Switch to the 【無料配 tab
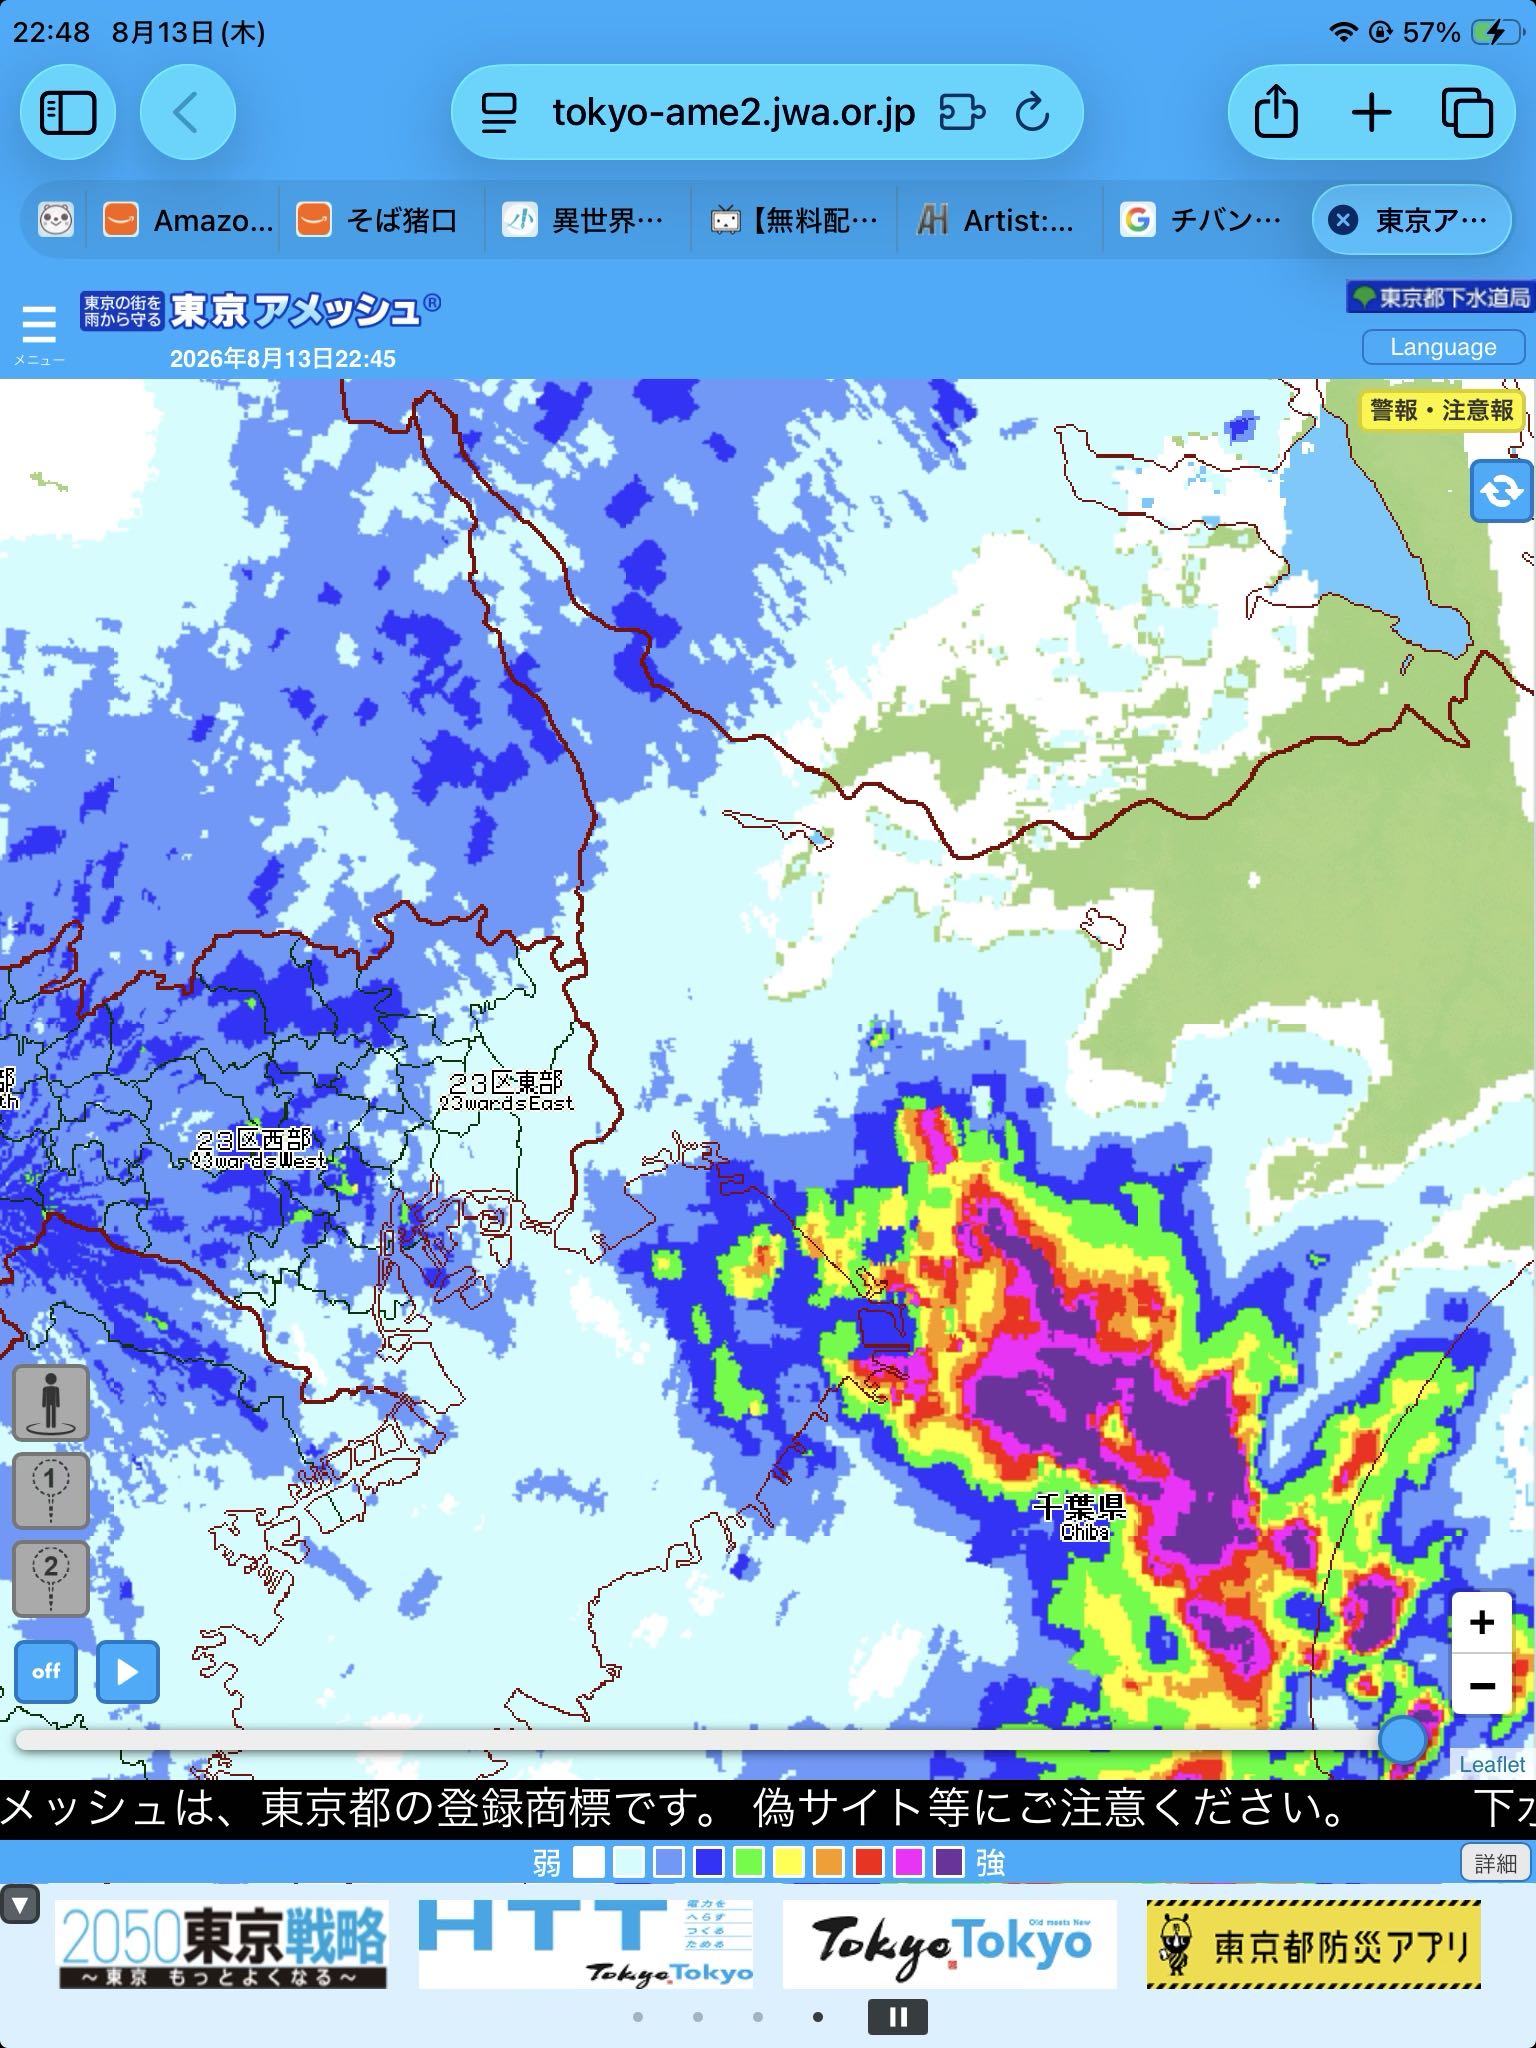 [793, 219]
